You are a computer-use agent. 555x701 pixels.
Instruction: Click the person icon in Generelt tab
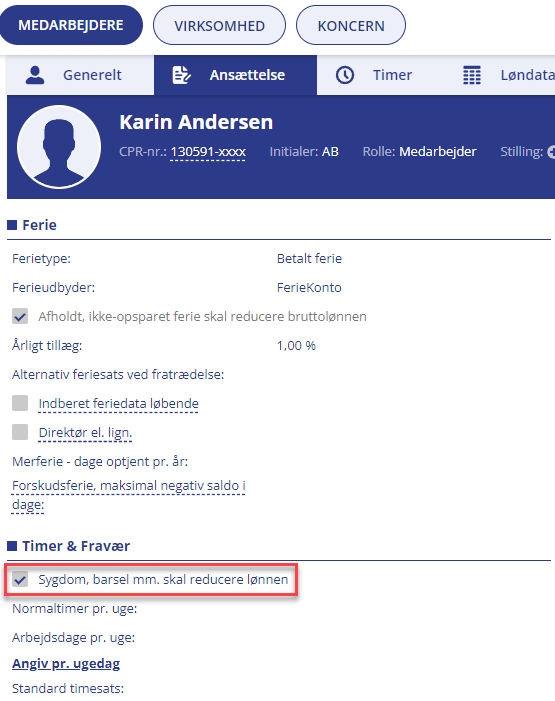click(x=35, y=75)
